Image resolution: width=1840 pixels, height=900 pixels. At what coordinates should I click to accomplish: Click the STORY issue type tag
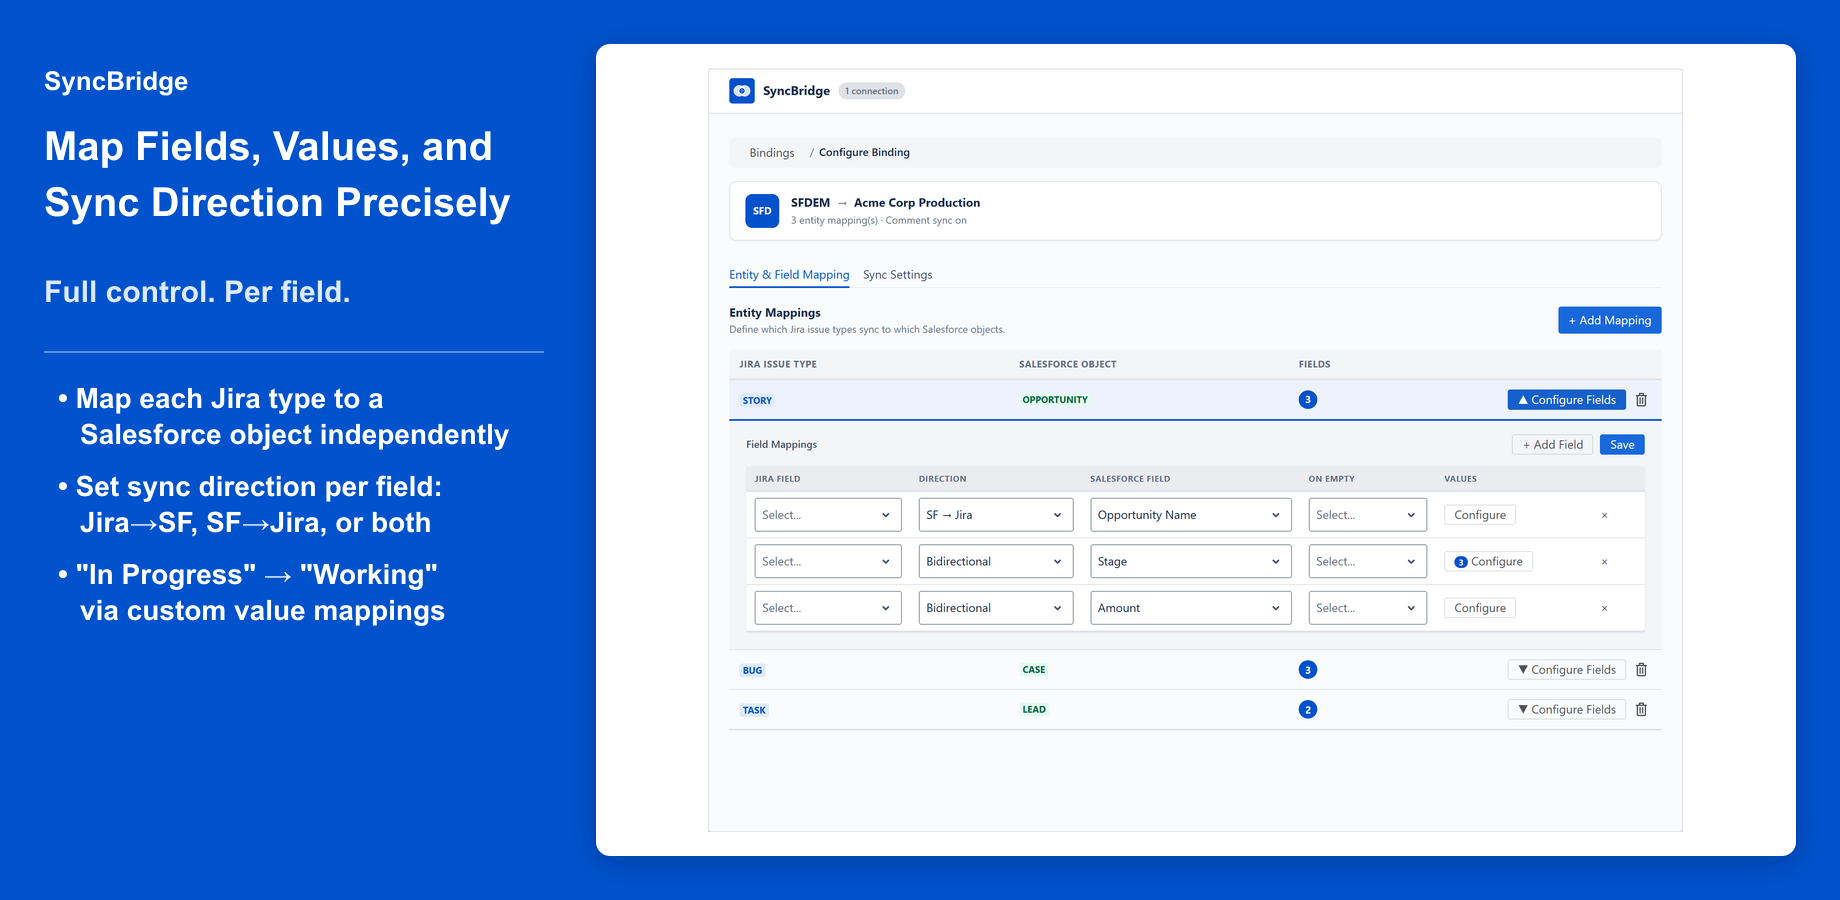pos(757,401)
